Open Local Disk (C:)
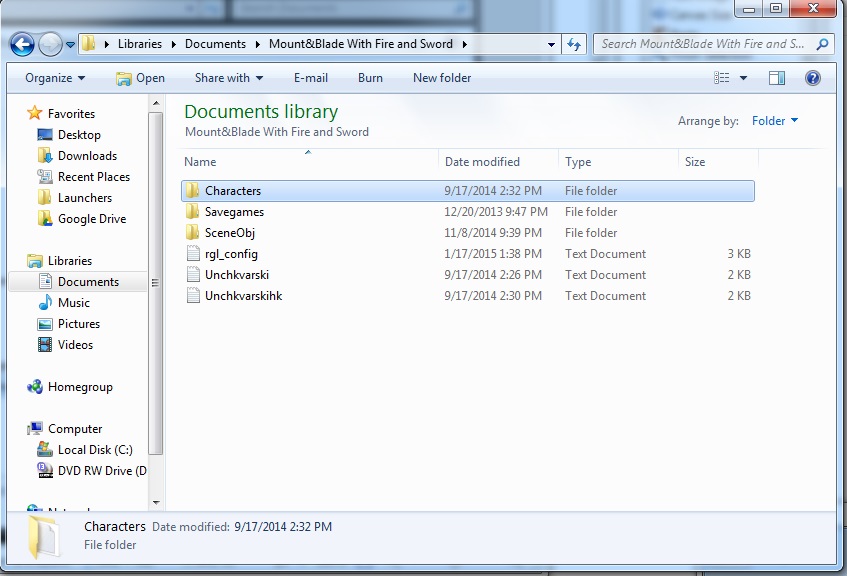Screen dimensions: 847x576 click(x=95, y=450)
